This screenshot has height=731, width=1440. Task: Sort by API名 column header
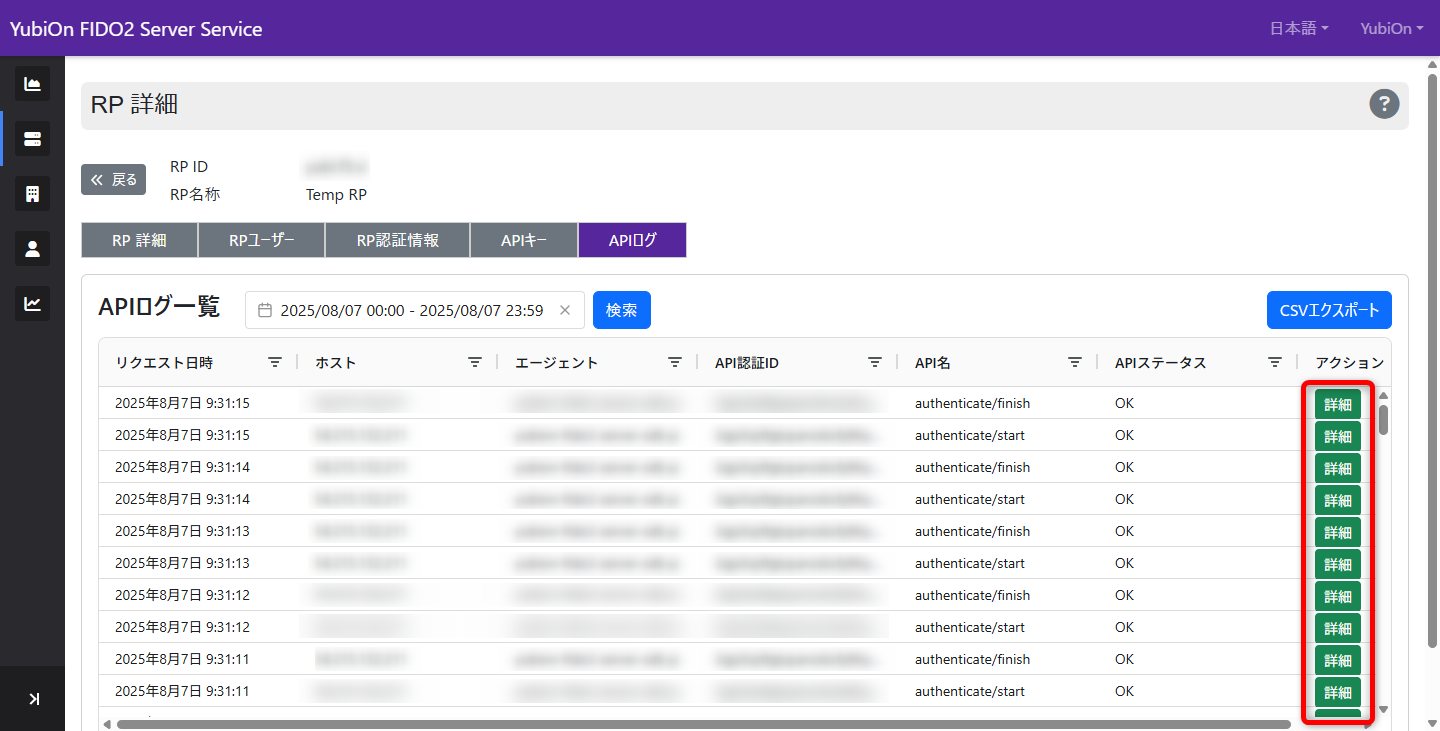point(933,362)
